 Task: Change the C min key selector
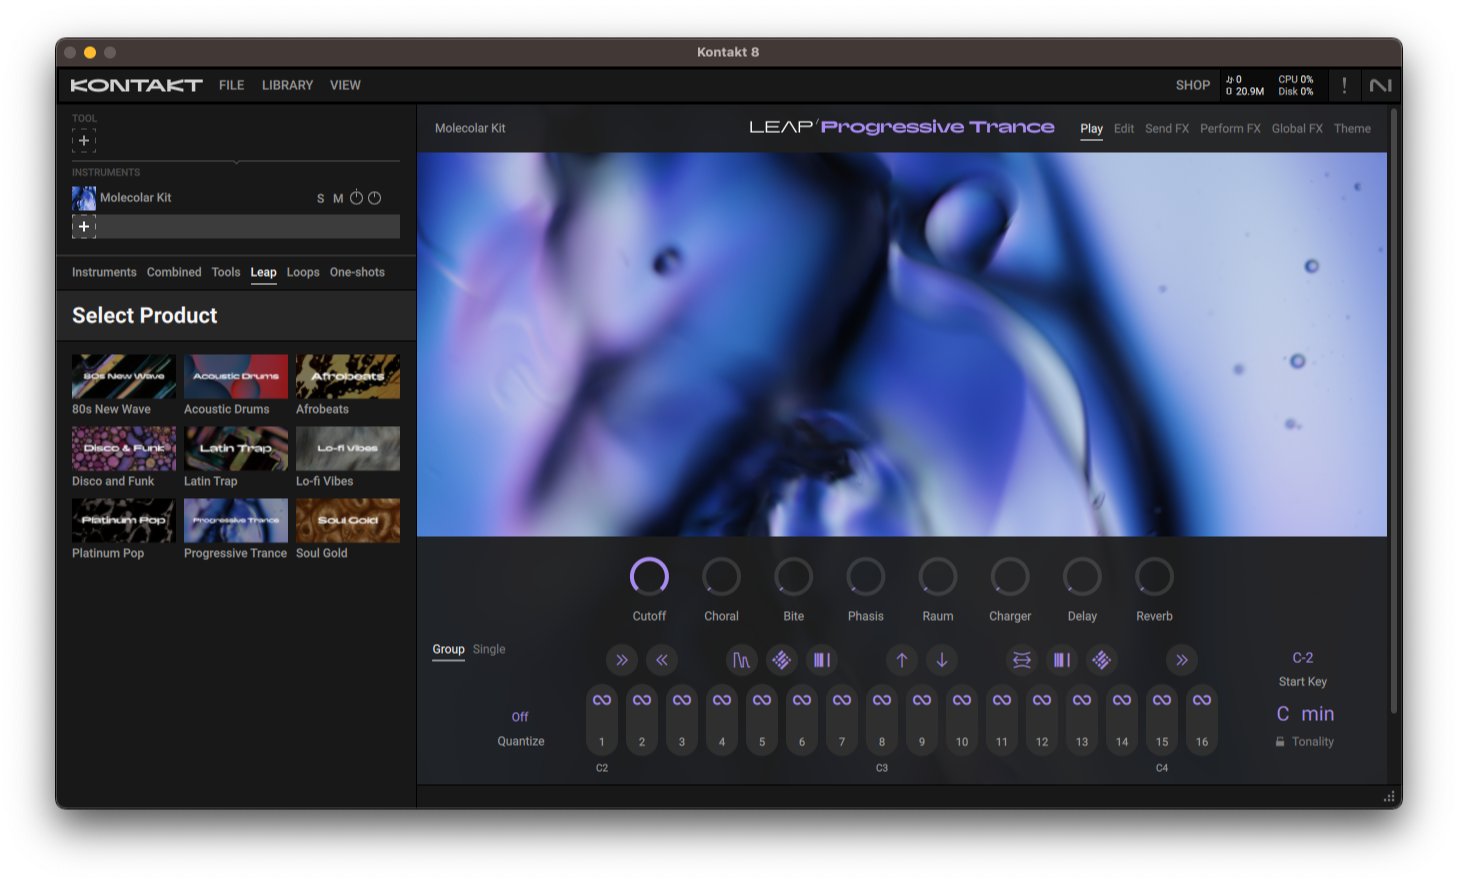tap(1304, 713)
